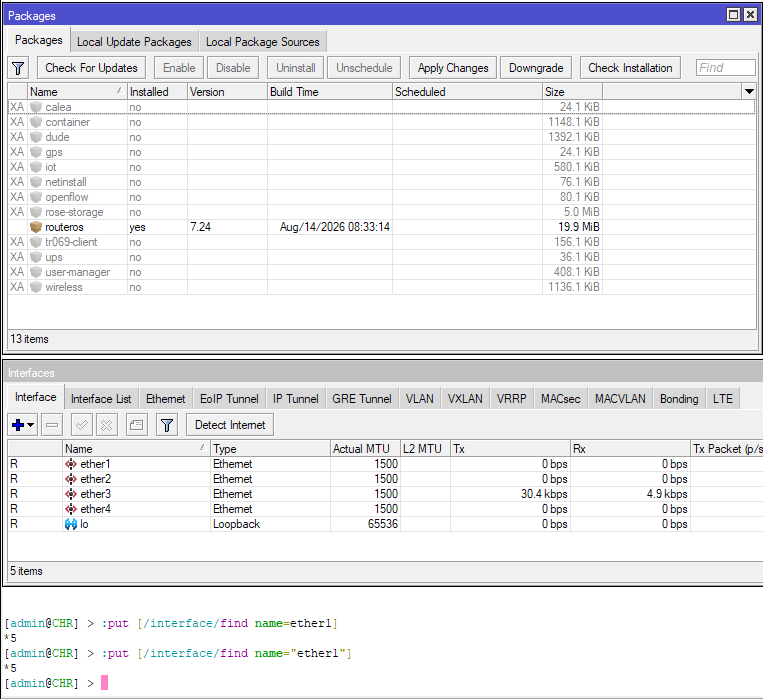Click the ups package icon
The width and height of the screenshot is (763, 699).
point(36,257)
